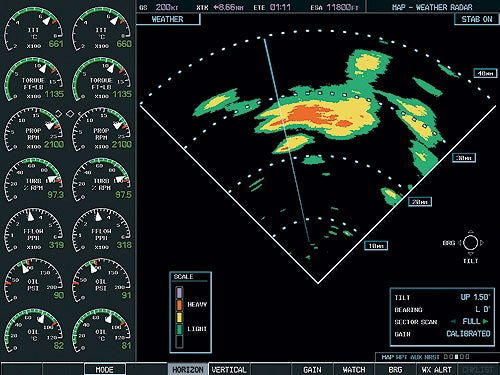Click the SECTOR SCAN left arrow
500x375 pixels.
point(453,322)
